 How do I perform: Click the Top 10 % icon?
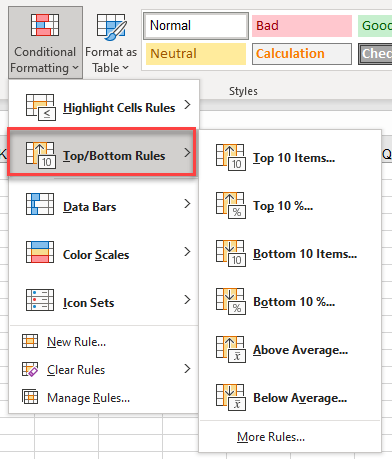tap(231, 205)
